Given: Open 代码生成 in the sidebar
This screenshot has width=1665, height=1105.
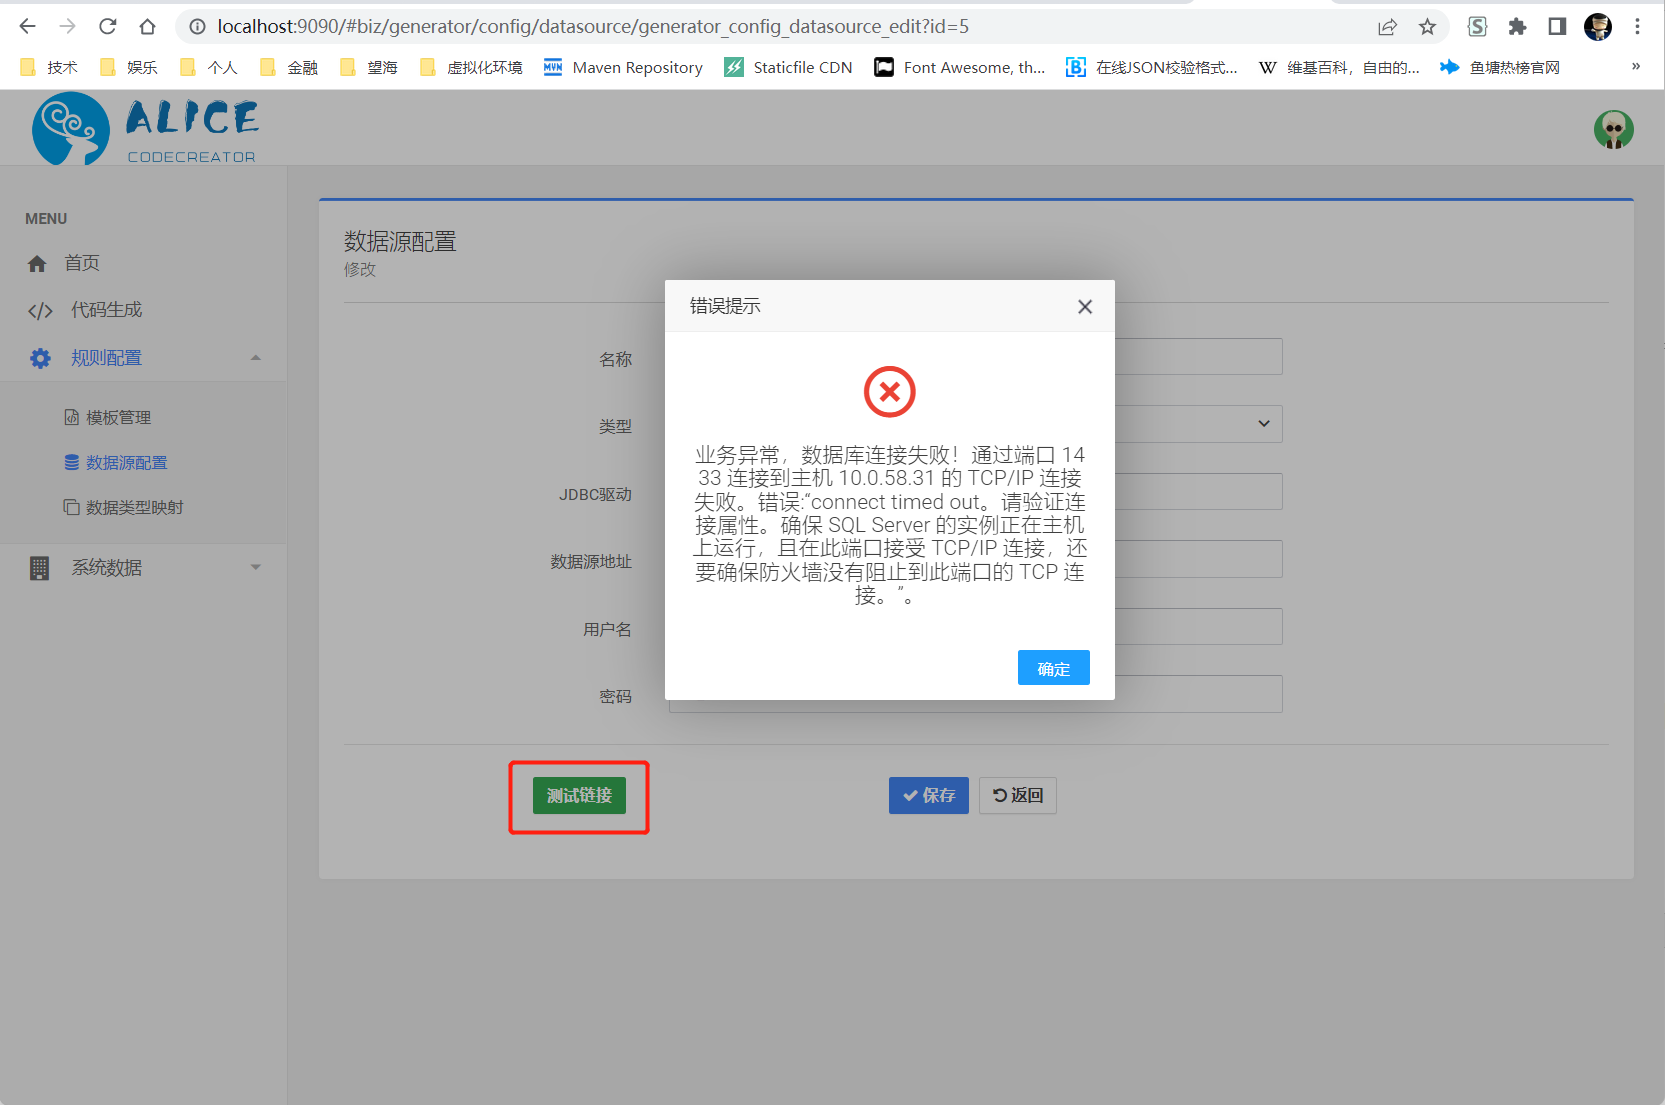Looking at the screenshot, I should click(106, 310).
